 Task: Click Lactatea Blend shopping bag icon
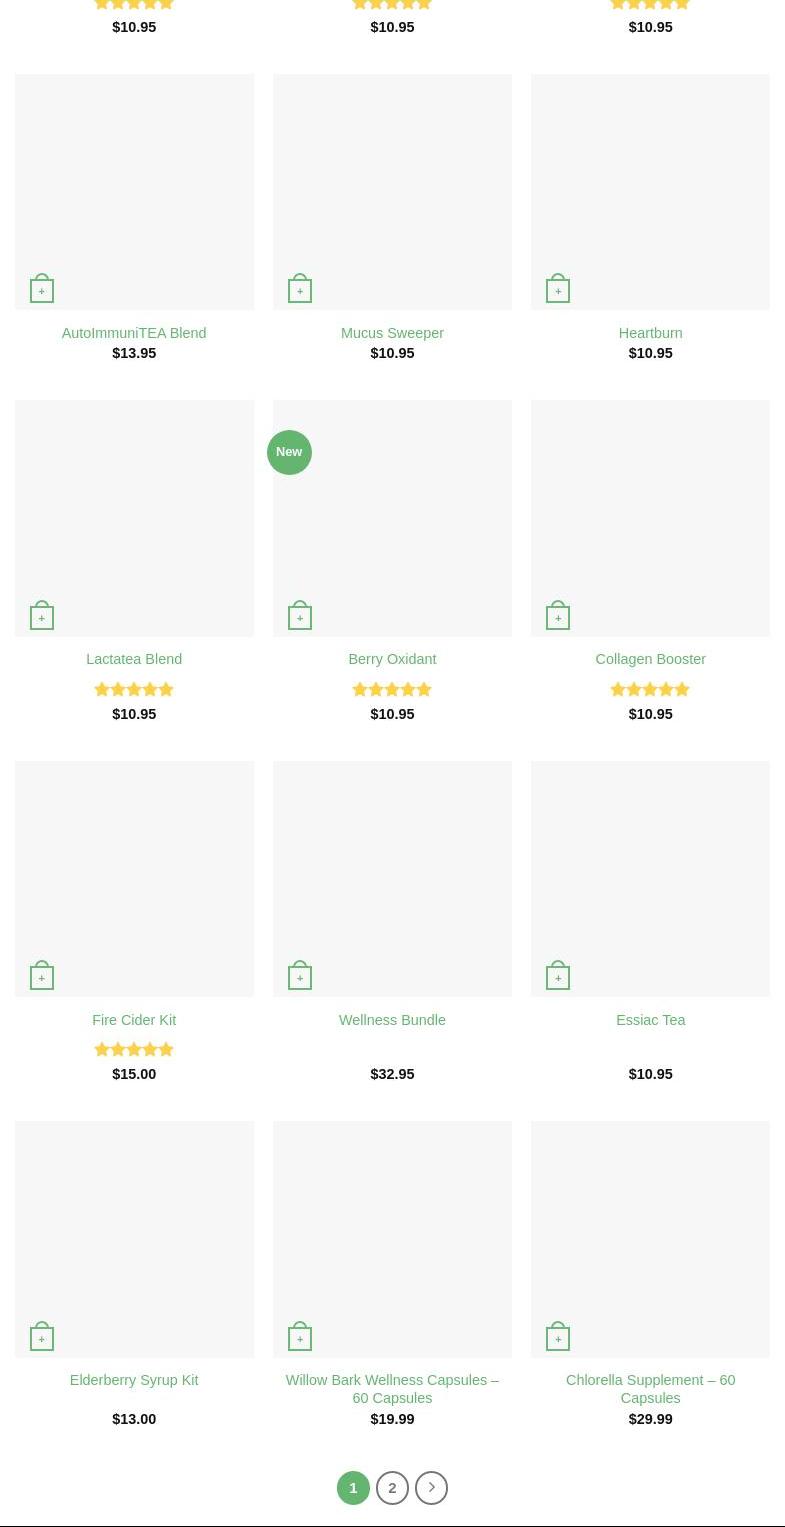42,616
